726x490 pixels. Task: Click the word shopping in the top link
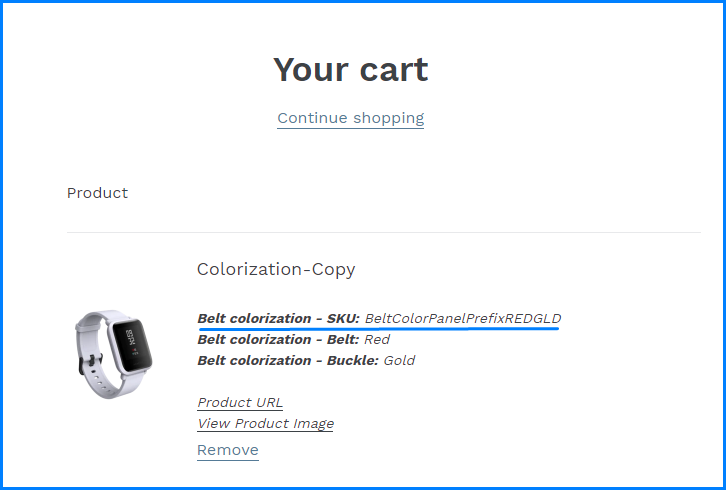pos(388,118)
